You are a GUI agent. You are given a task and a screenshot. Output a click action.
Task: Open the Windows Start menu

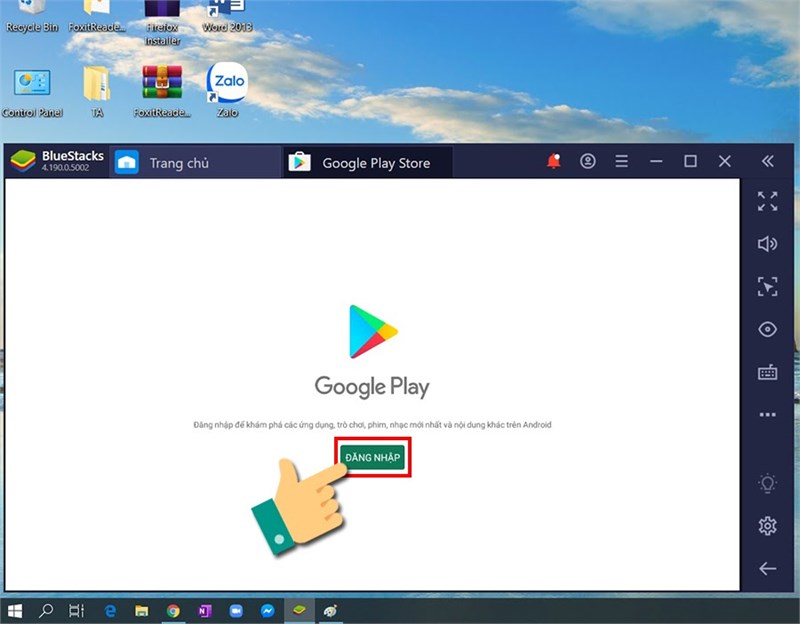pyautogui.click(x=15, y=611)
